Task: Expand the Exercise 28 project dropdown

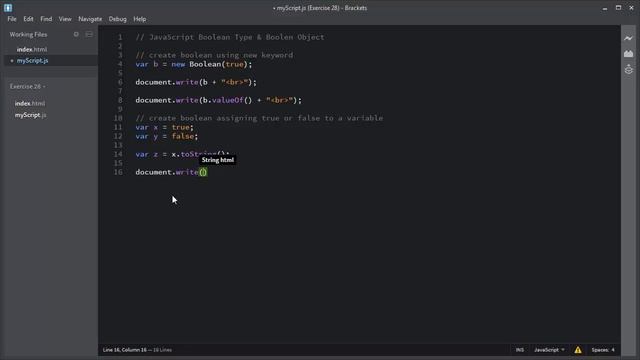Action: pos(27,87)
